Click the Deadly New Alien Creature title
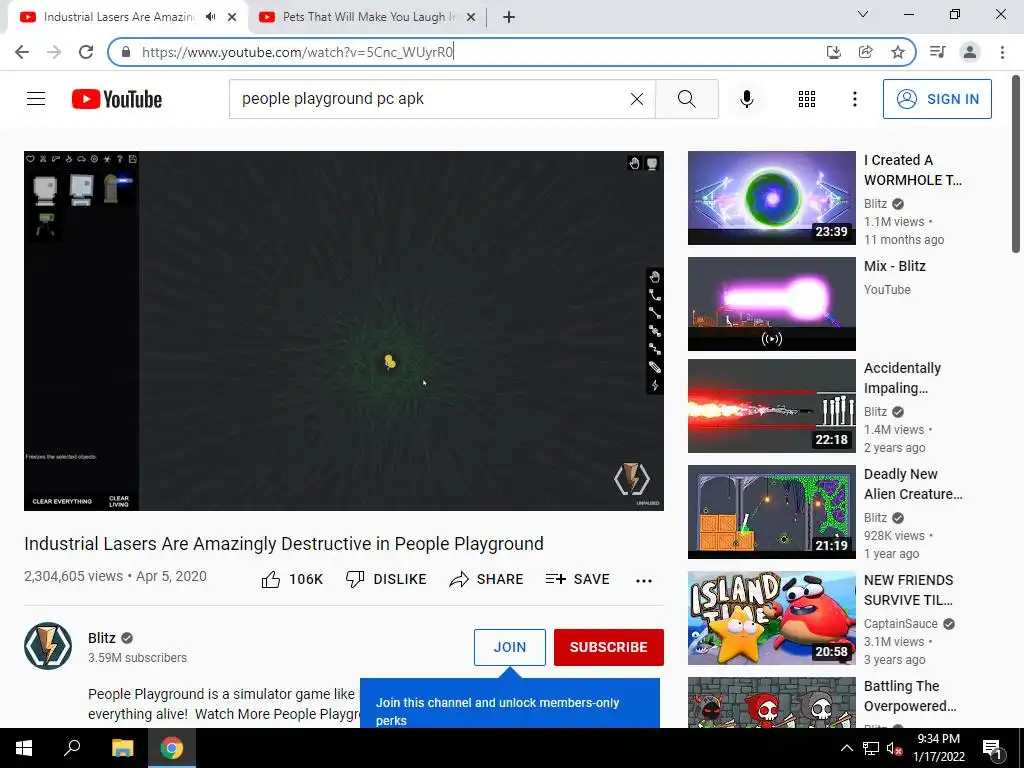 pos(913,484)
